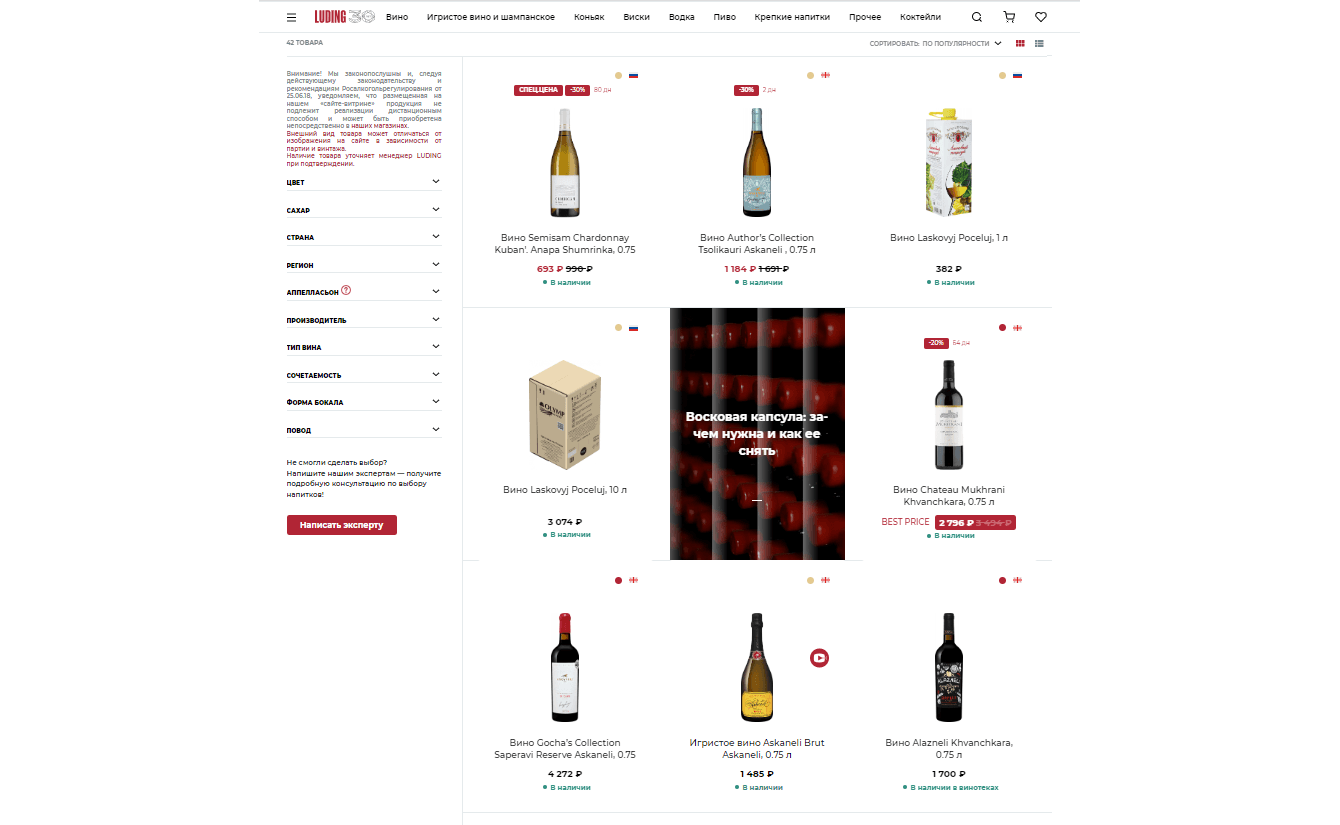Switch to list view icon

tap(1039, 43)
